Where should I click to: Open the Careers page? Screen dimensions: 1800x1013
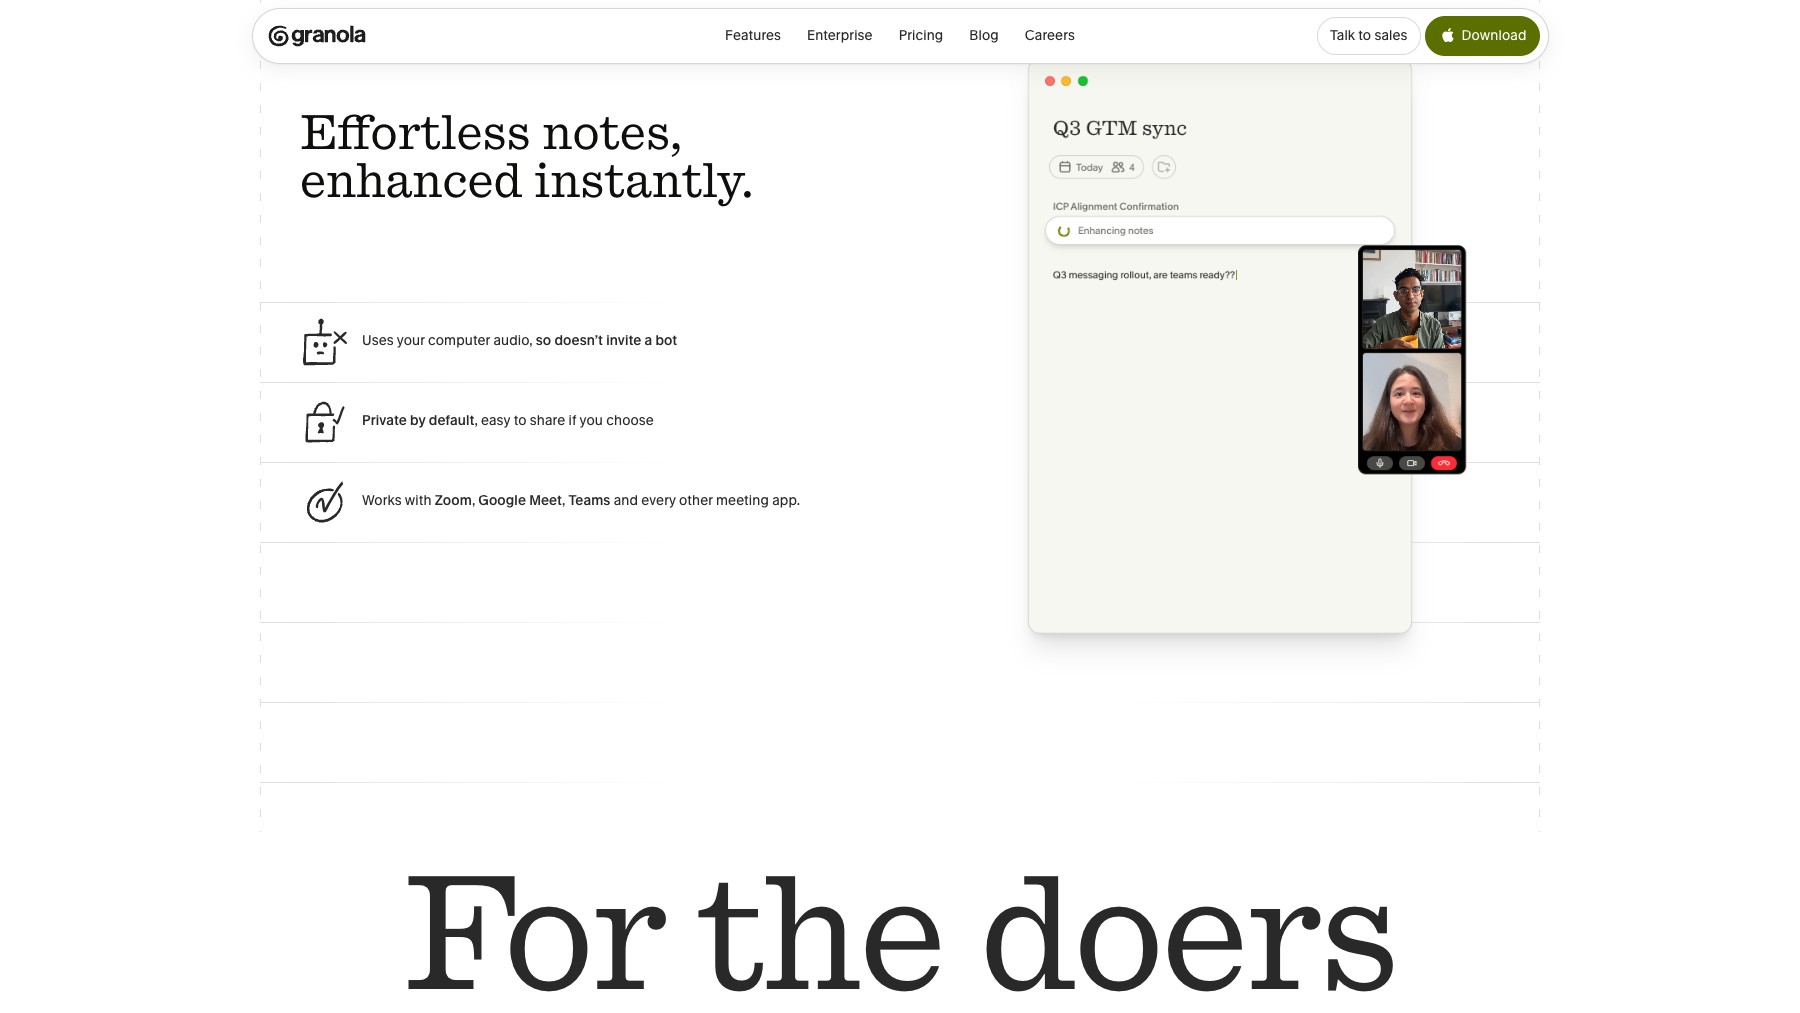[x=1049, y=35]
